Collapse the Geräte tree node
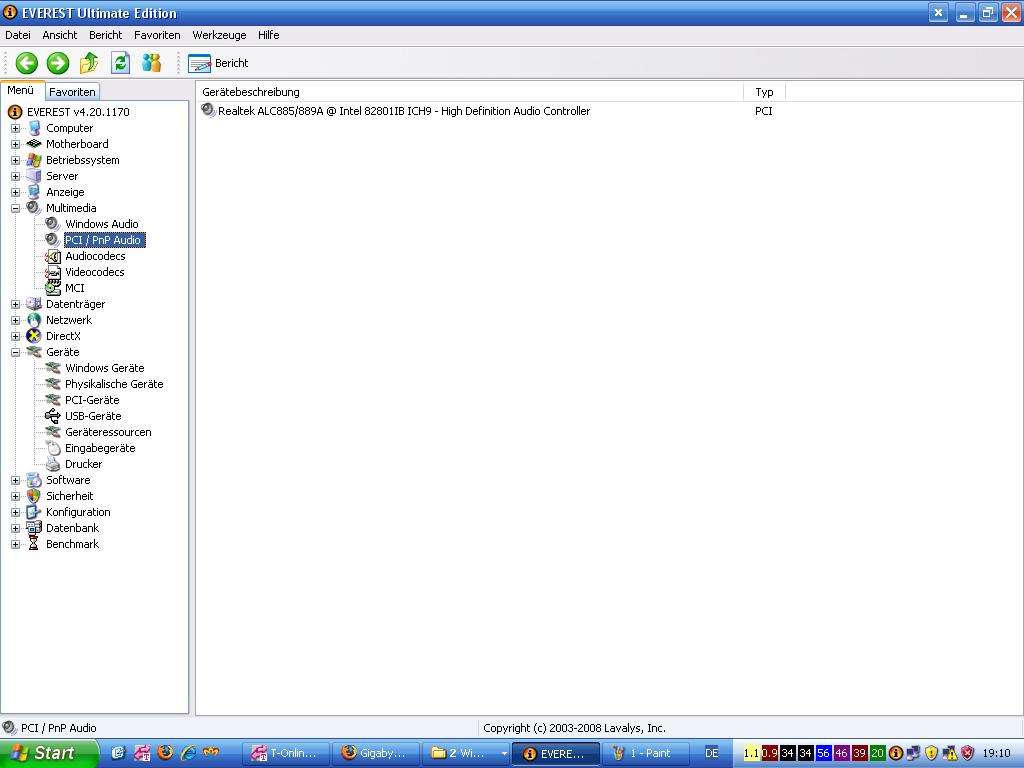 (x=16, y=353)
